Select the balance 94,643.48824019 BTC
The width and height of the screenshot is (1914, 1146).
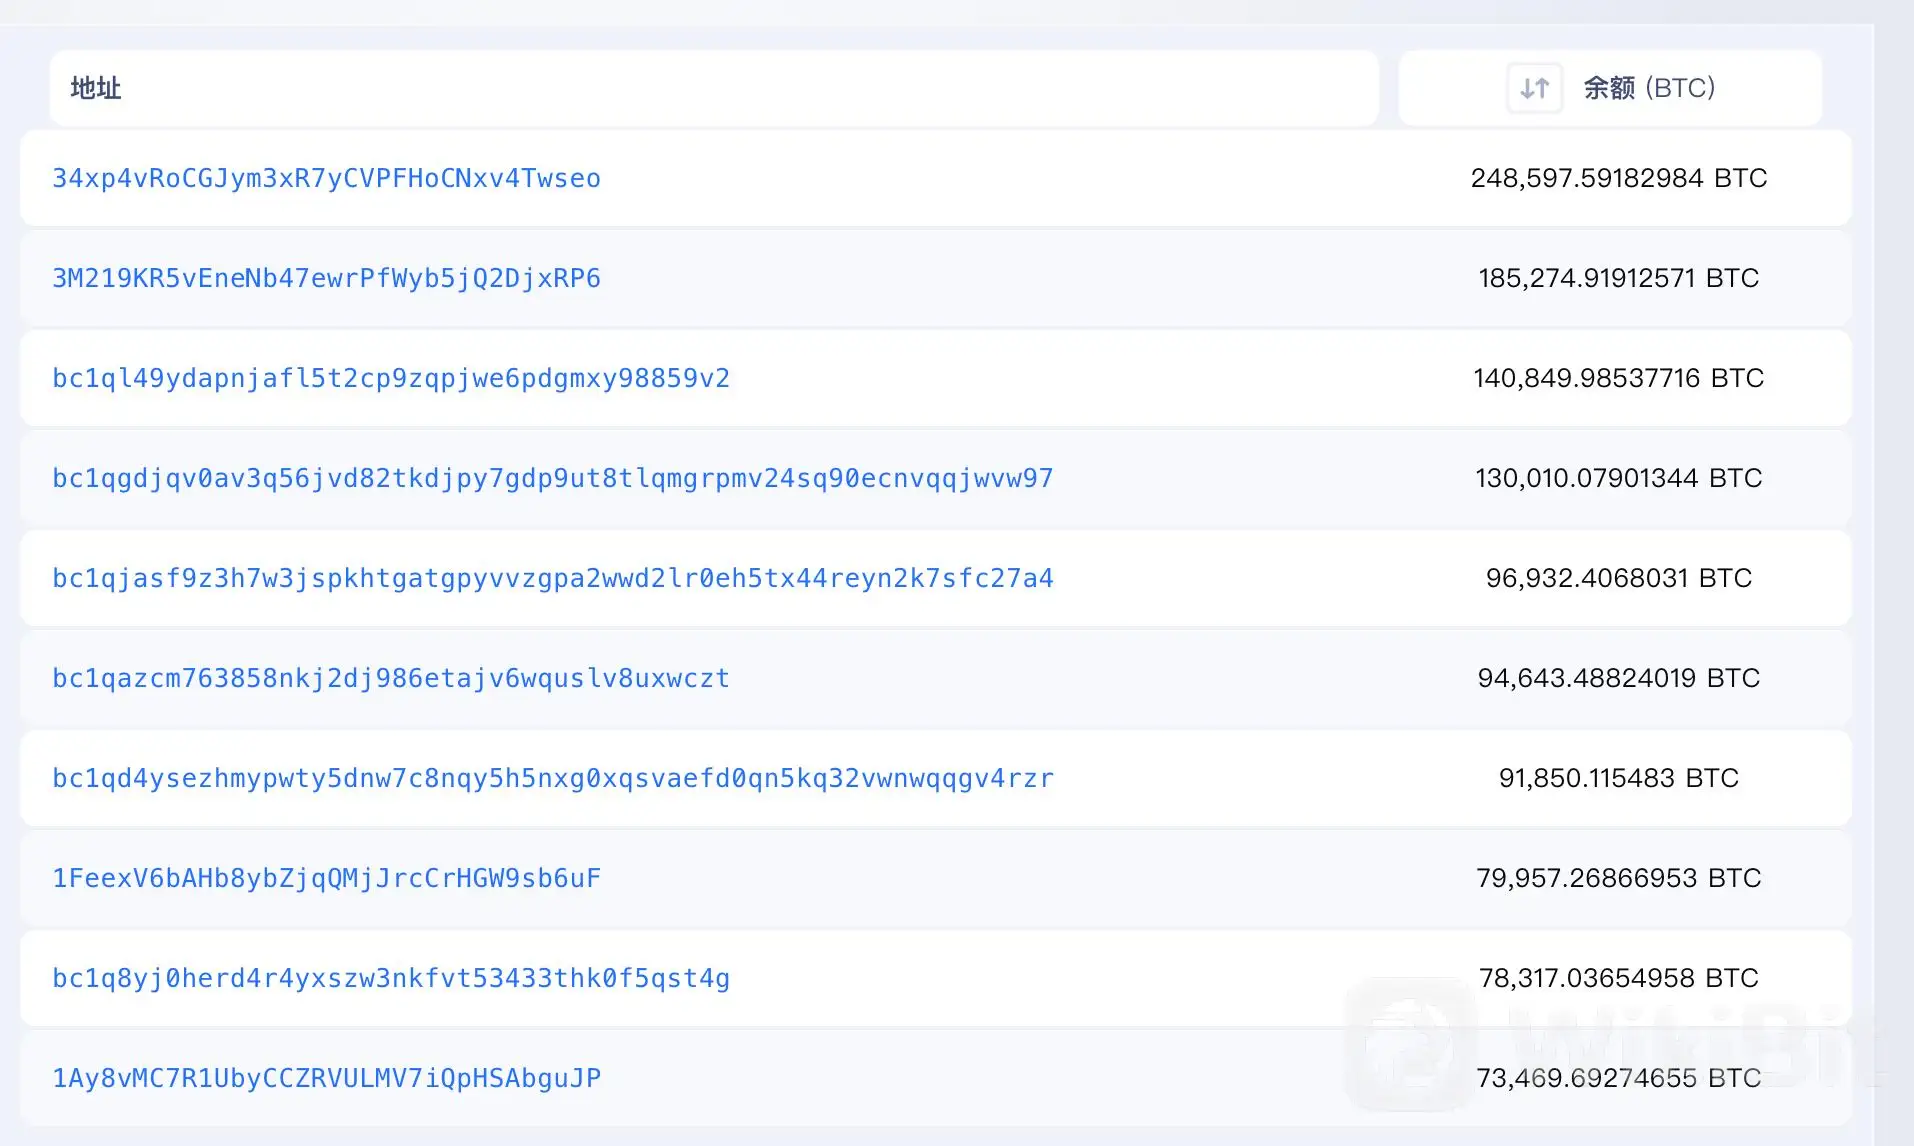click(1619, 678)
